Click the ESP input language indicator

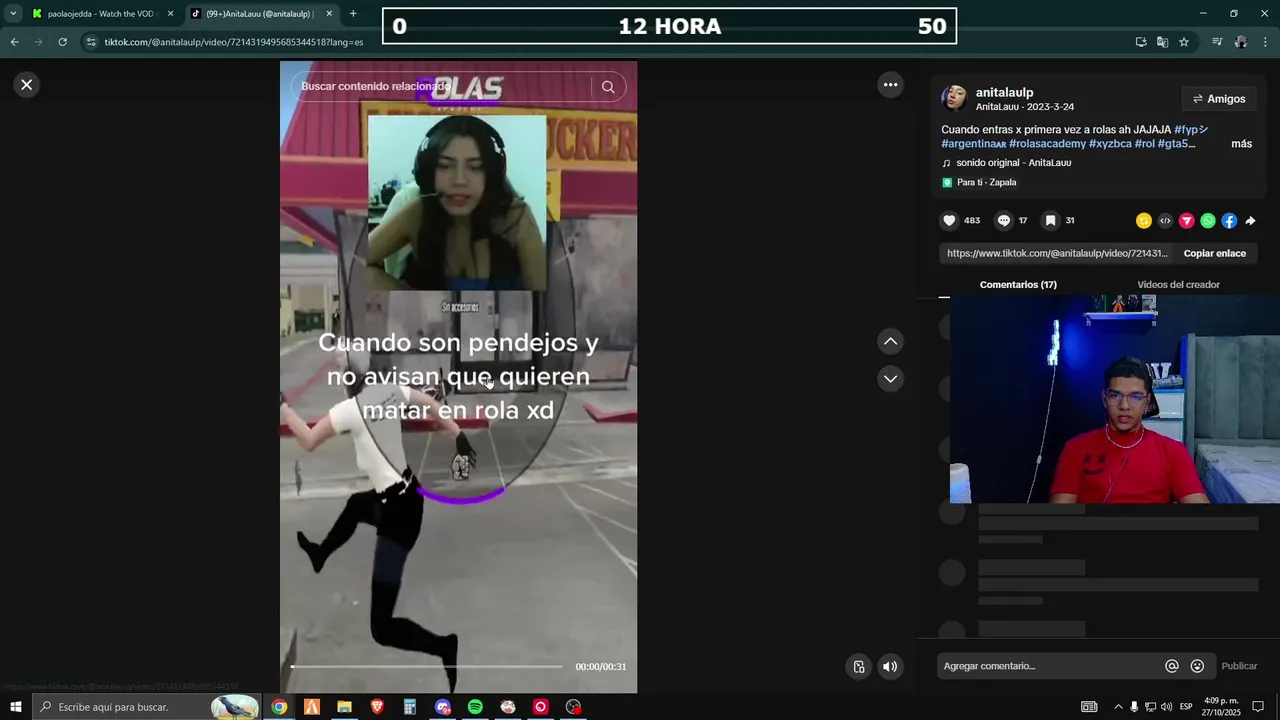click(1186, 707)
